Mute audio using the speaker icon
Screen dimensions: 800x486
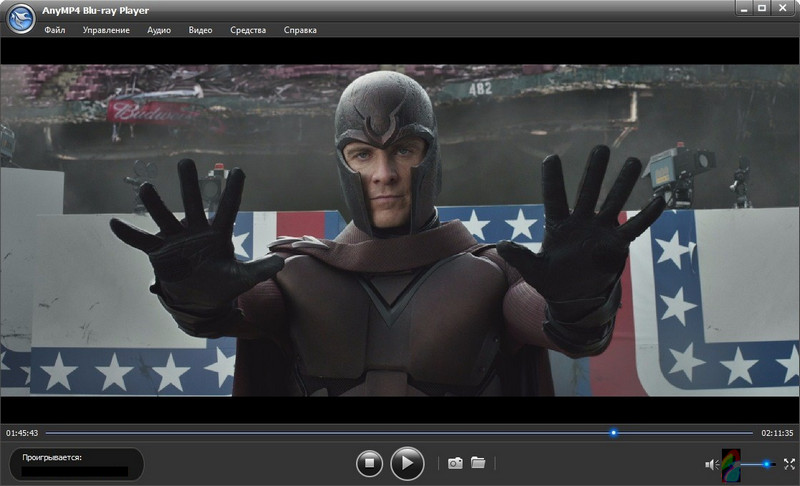(711, 464)
